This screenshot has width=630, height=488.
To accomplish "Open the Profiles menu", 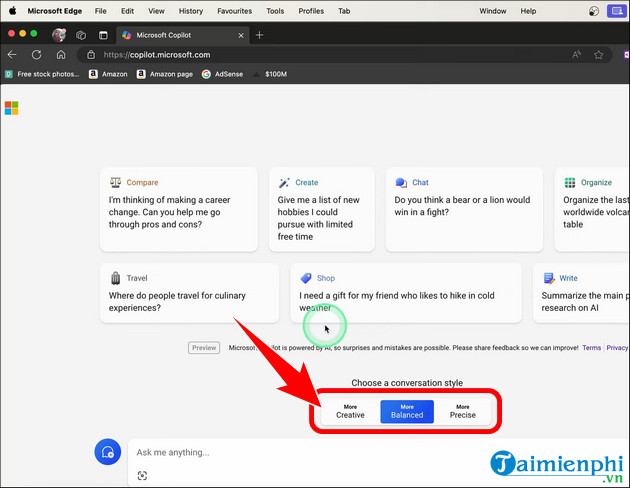I will (311, 11).
